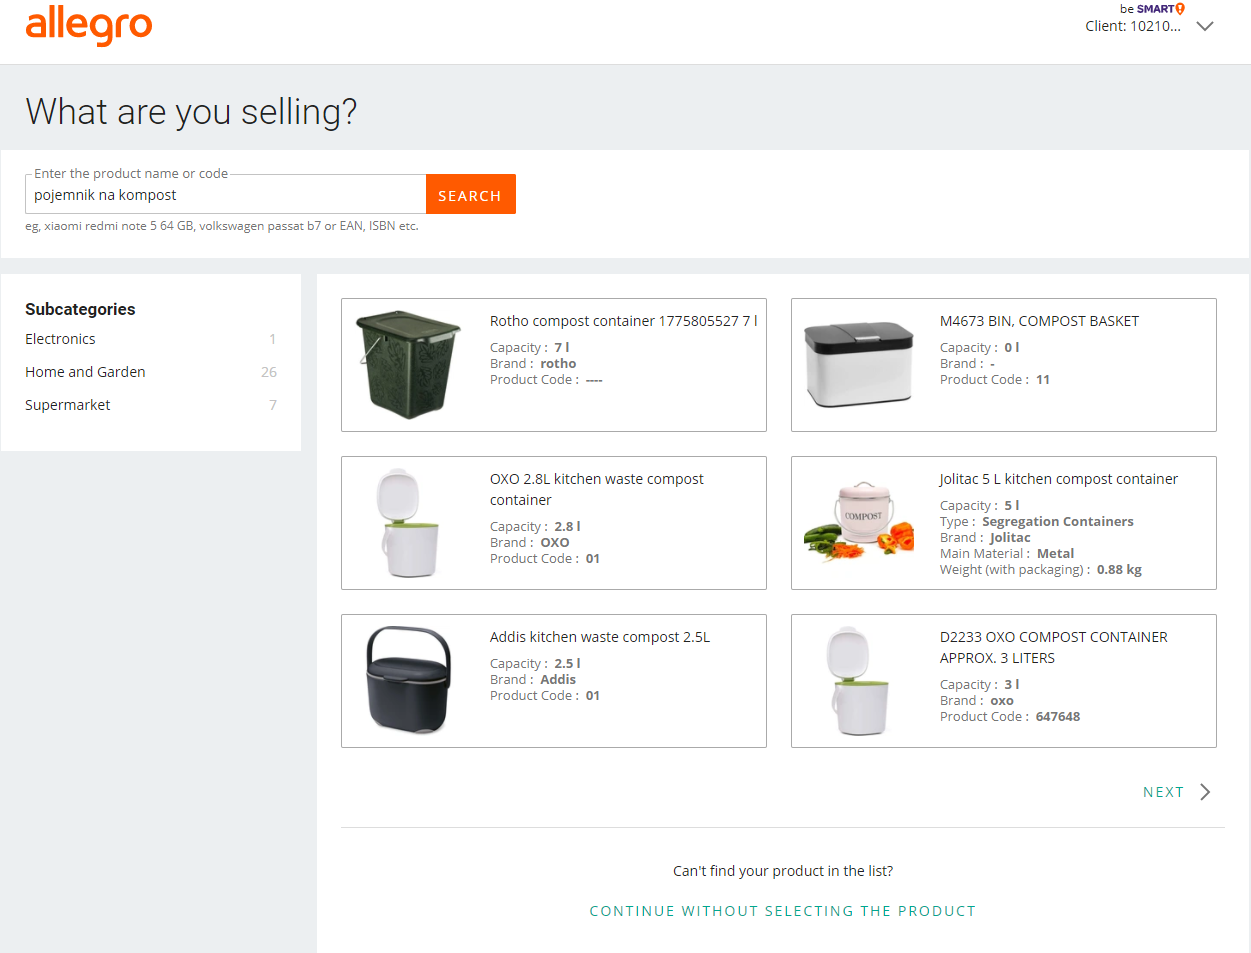1251x953 pixels.
Task: Pick the Jolitac 5 L compost container
Action: (1003, 523)
